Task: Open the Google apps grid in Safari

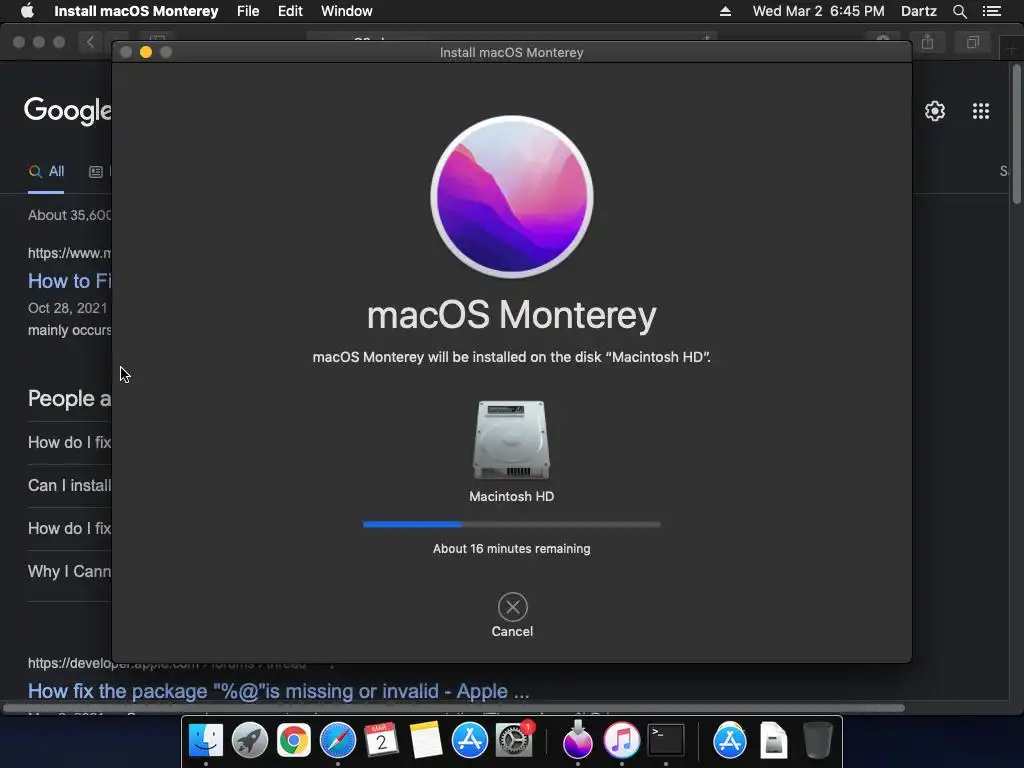Action: (x=981, y=111)
